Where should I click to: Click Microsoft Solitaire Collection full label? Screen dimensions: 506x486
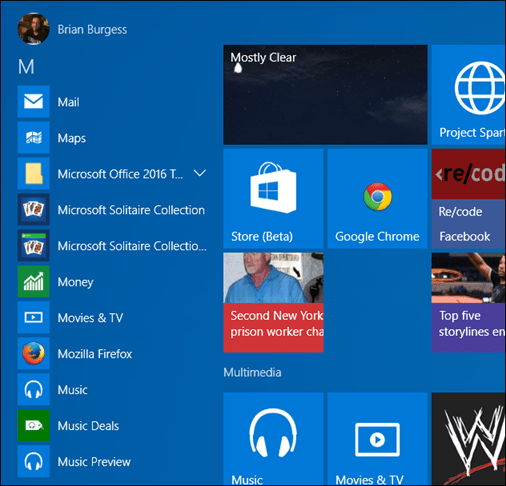[x=131, y=210]
